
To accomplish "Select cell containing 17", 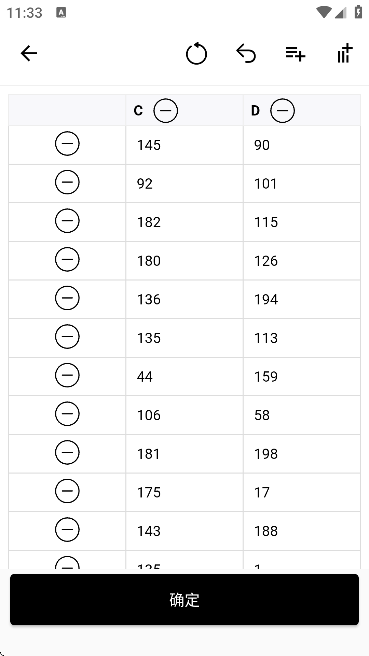I will coord(302,492).
